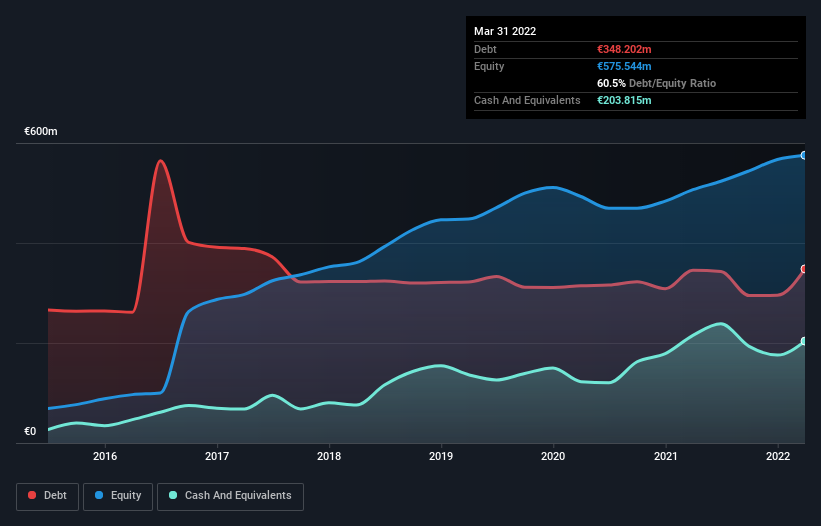Select the 2019 axis label

(x=441, y=456)
